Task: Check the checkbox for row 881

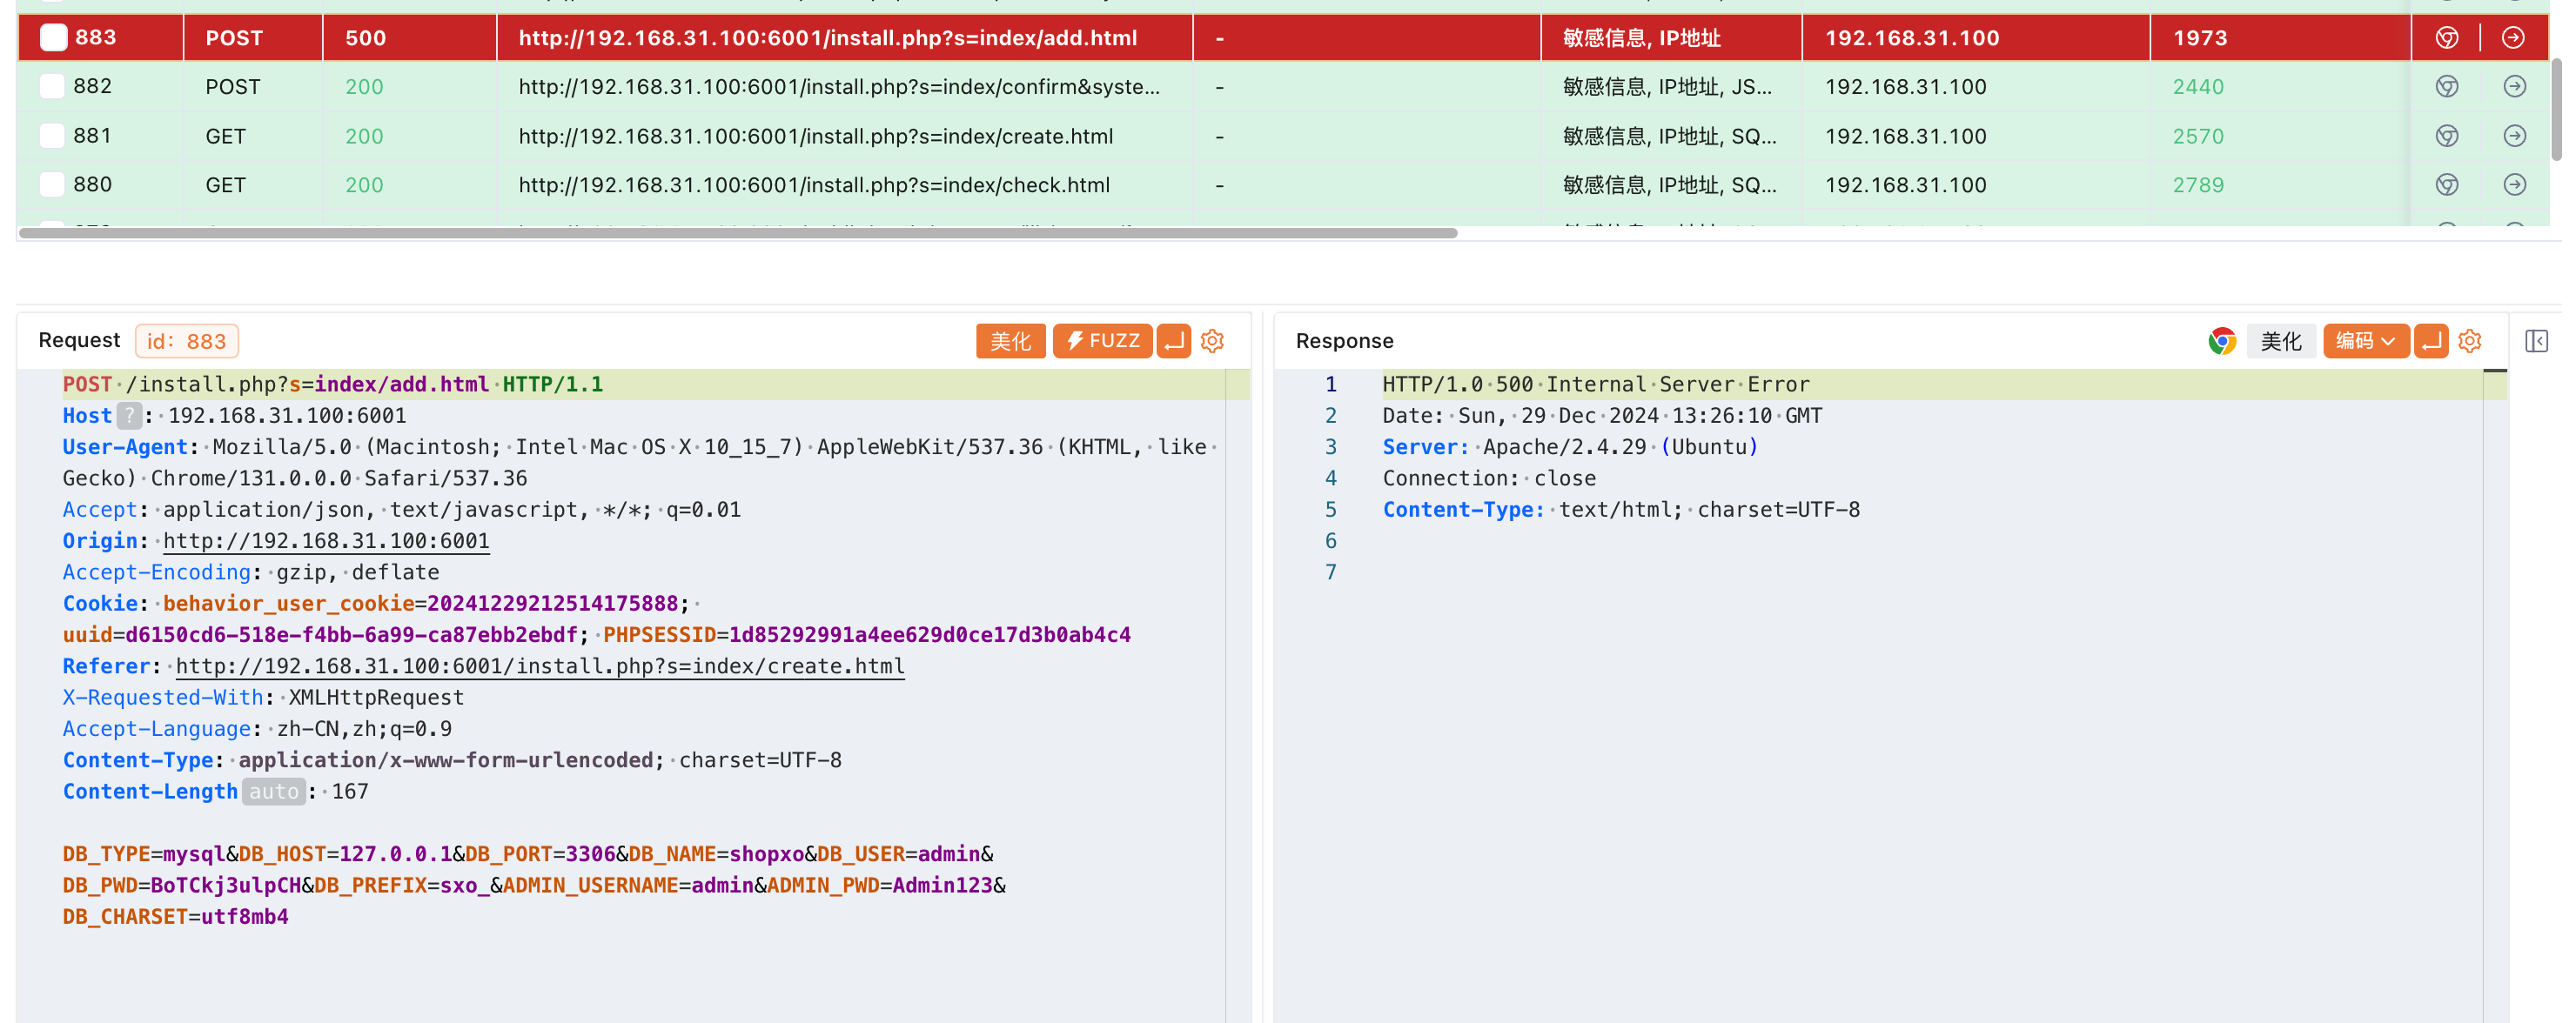Action: [x=52, y=136]
